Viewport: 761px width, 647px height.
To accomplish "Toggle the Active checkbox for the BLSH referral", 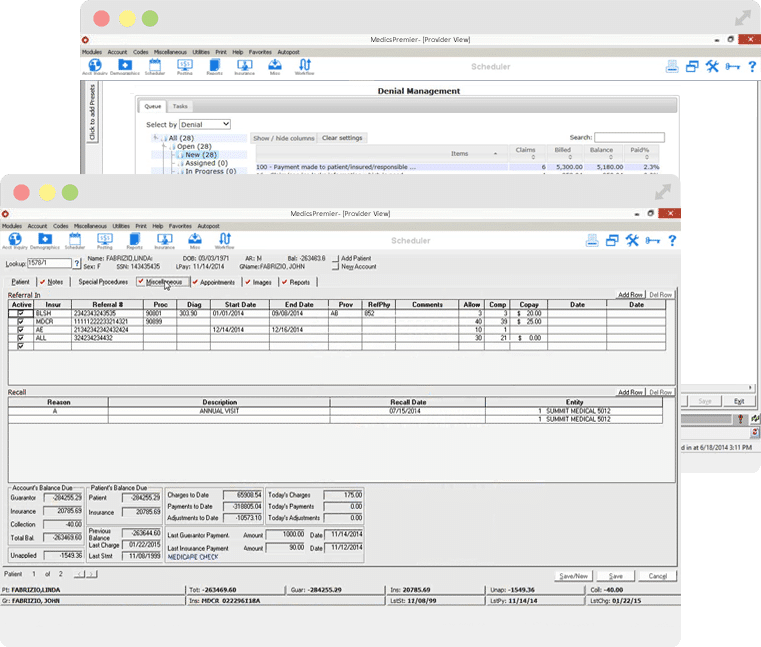I will [x=20, y=313].
